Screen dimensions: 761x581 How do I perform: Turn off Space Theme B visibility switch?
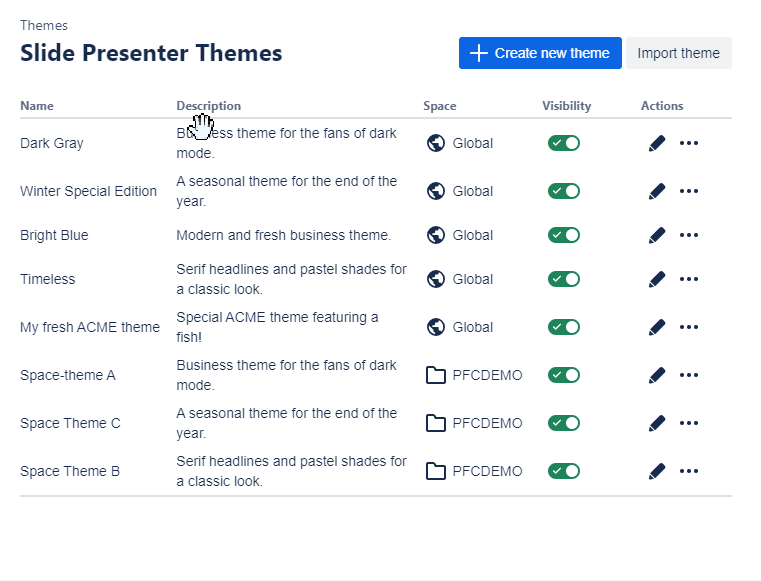pyautogui.click(x=563, y=471)
